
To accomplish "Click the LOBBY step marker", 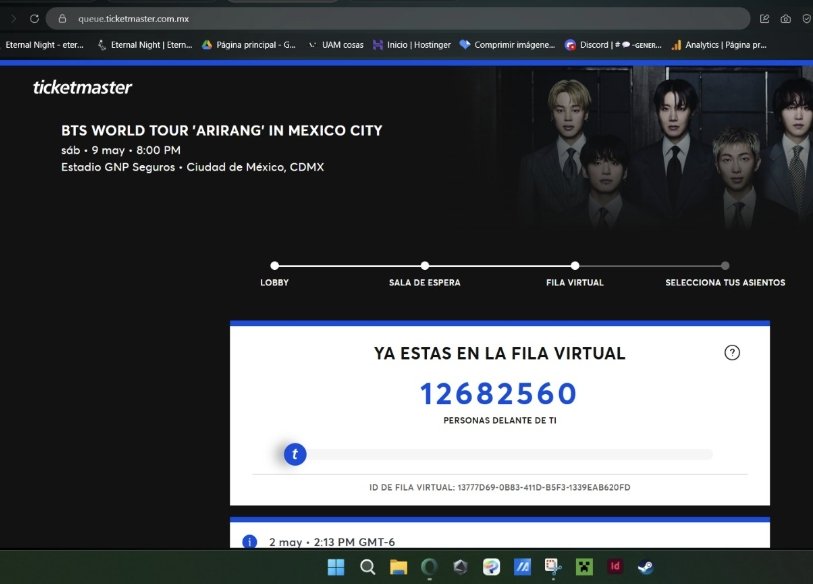I will tap(274, 266).
